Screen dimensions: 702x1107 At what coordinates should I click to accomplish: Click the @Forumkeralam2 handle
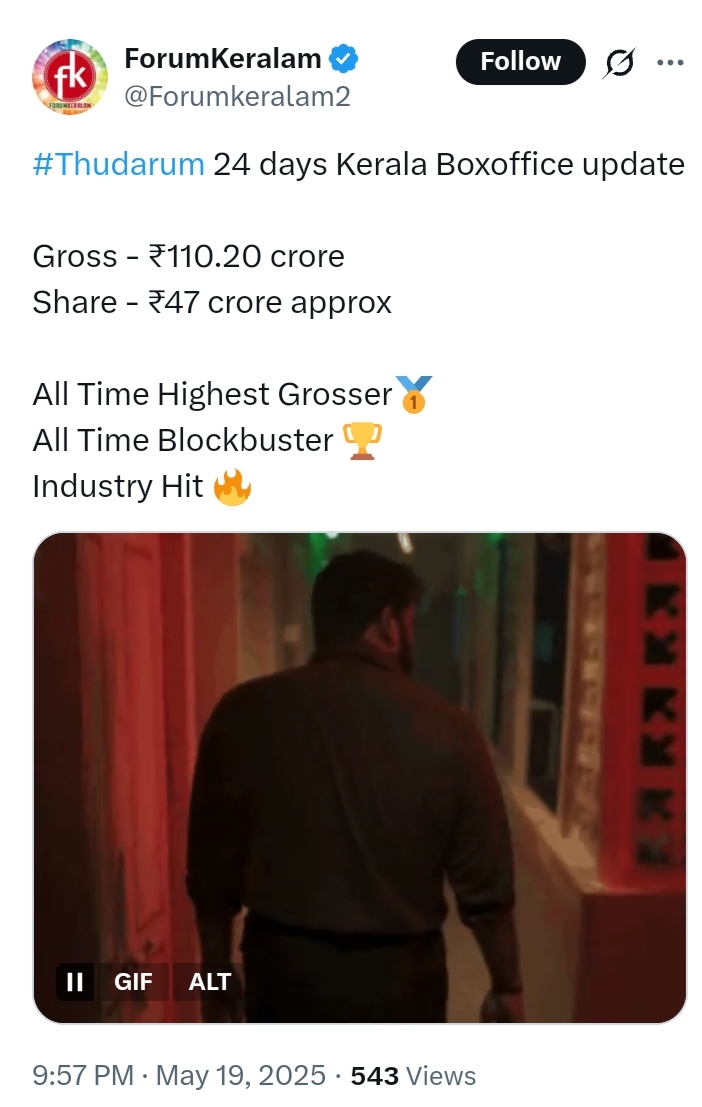(237, 96)
